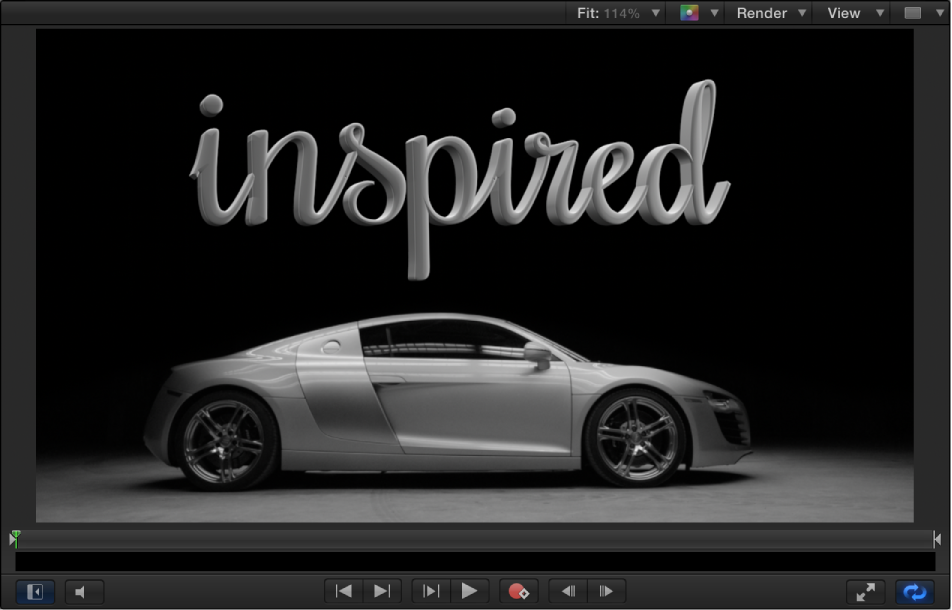Click the record button between transport controls
The image size is (952, 610).
click(519, 591)
